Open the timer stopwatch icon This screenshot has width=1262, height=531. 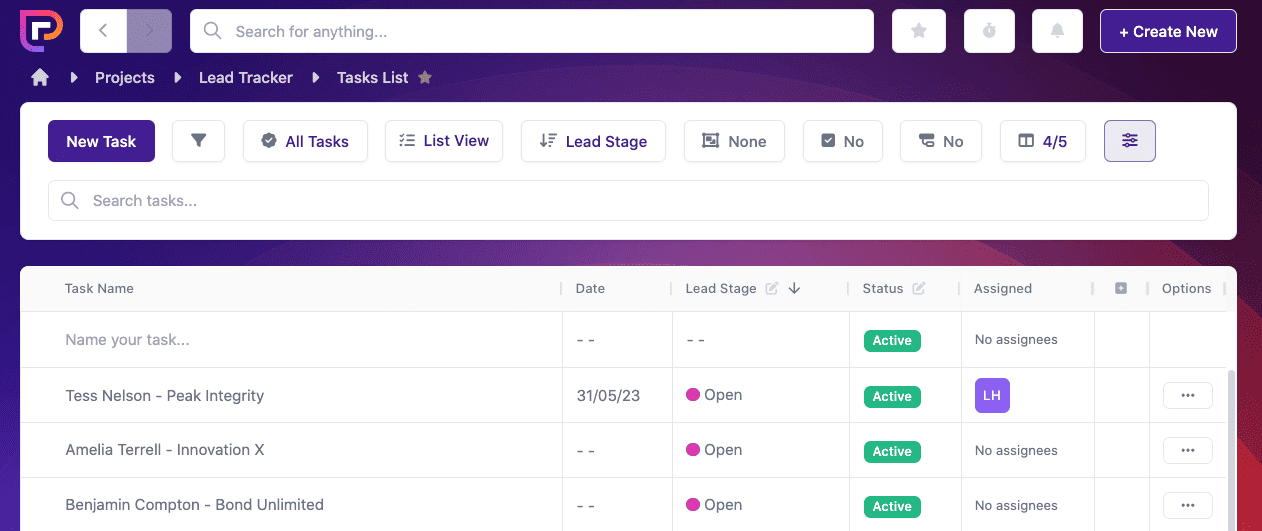point(989,31)
